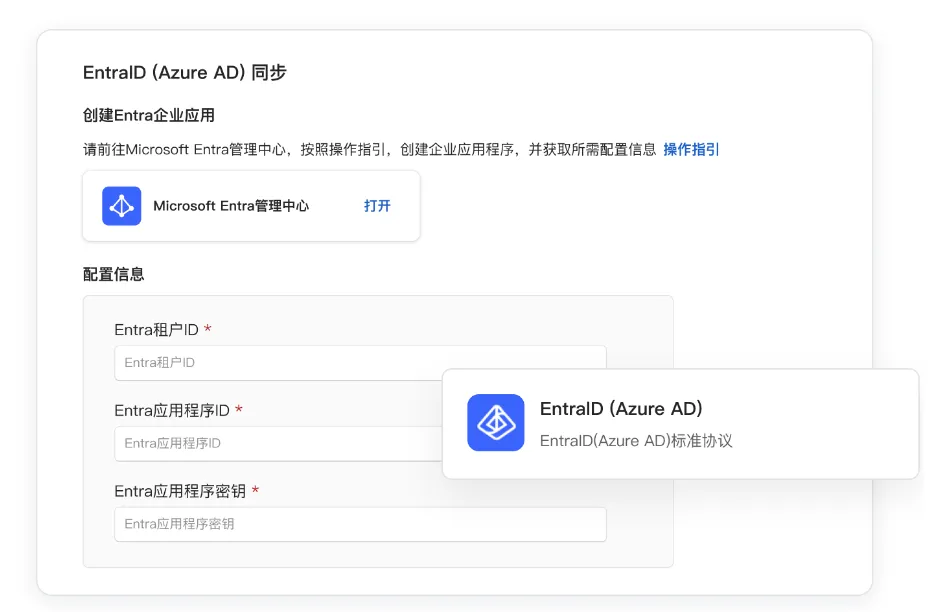The width and height of the screenshot is (934, 612).
Task: Focus the Entra应用程序密钥 input field
Action: 360,524
